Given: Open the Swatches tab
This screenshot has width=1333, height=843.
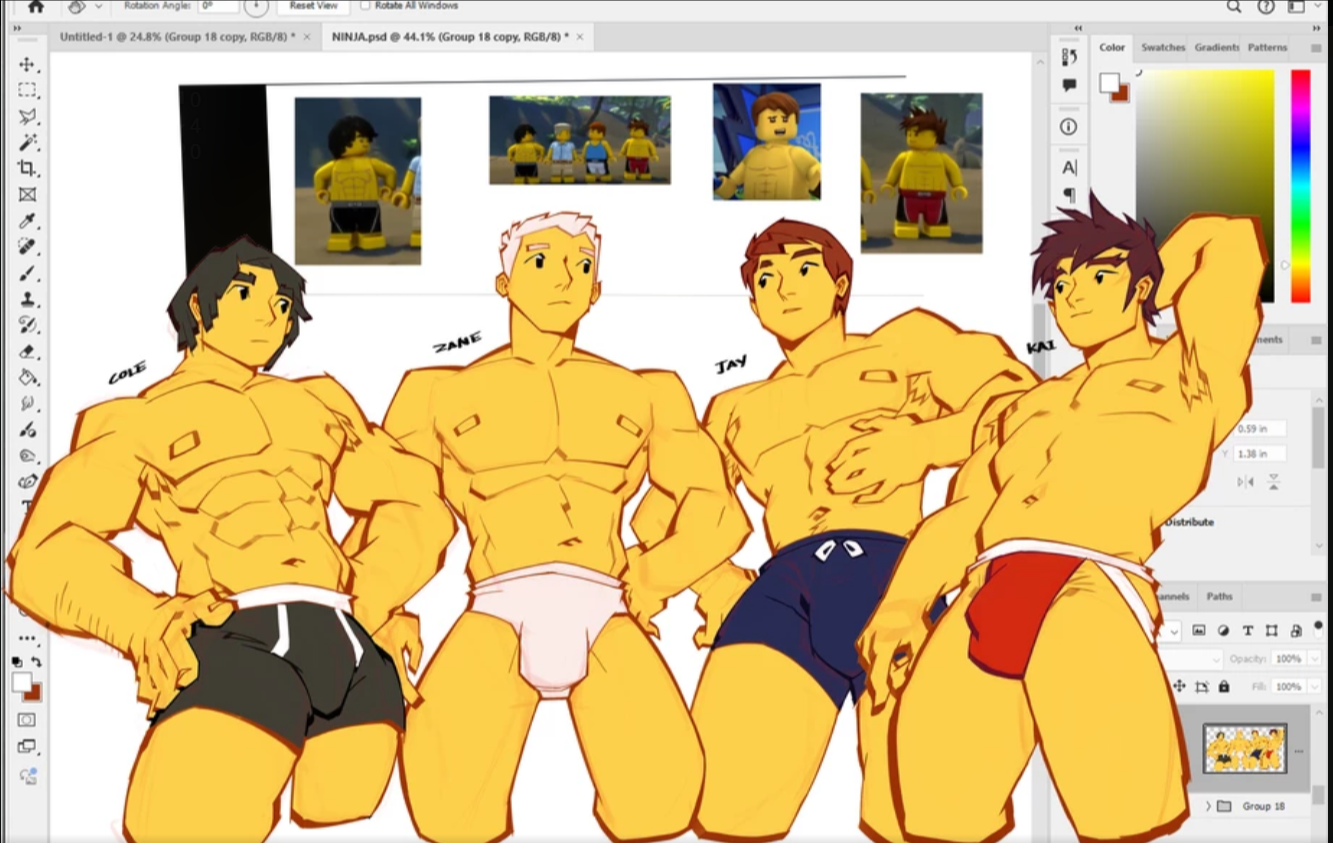Looking at the screenshot, I should [1163, 47].
